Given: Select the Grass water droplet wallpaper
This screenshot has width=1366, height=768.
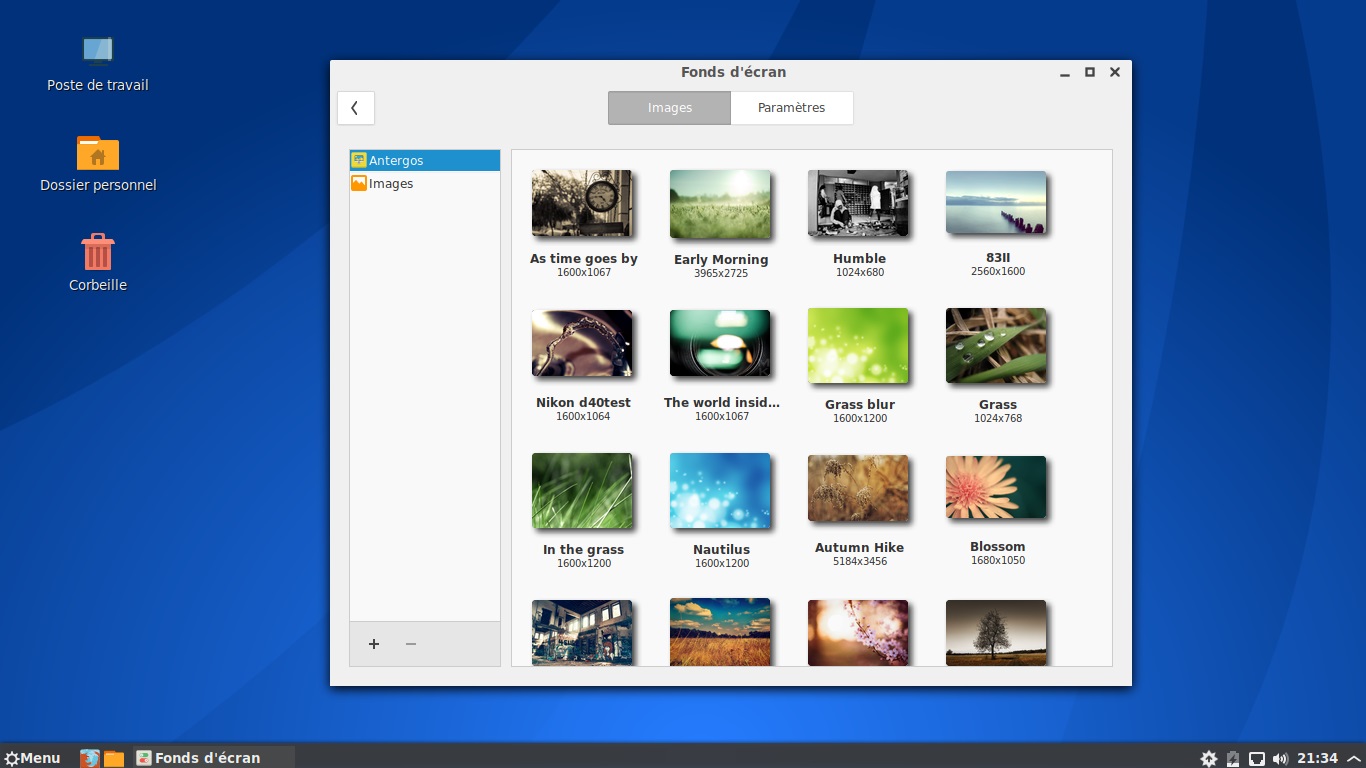Looking at the screenshot, I should (996, 345).
